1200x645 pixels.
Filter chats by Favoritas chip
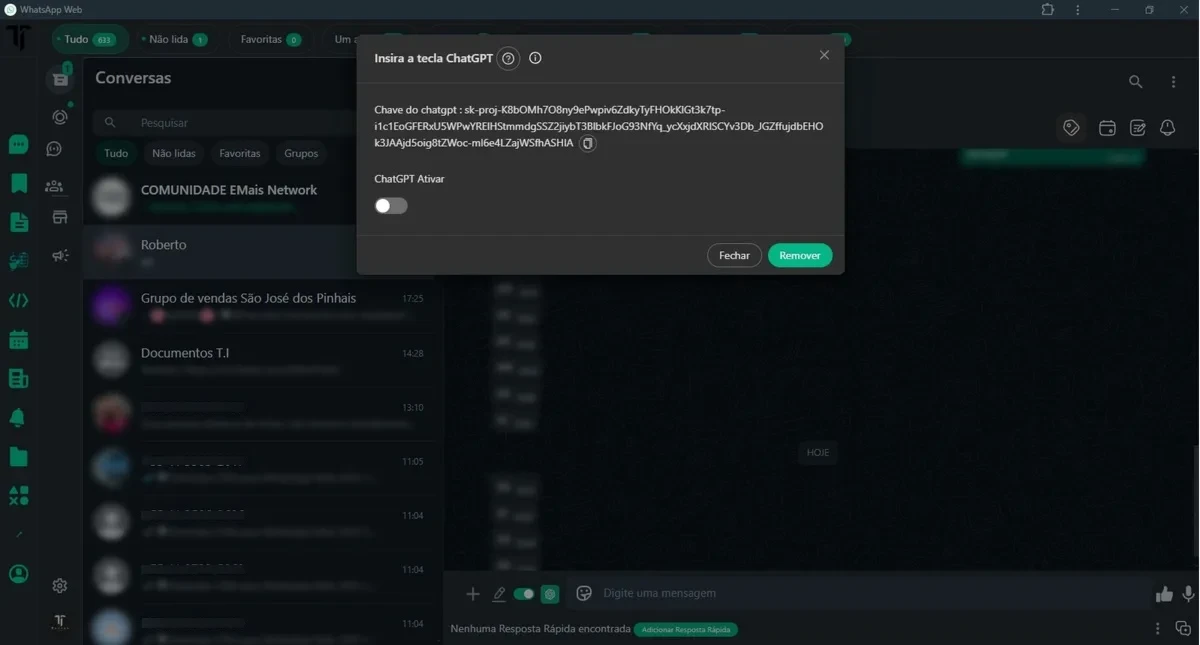click(240, 154)
